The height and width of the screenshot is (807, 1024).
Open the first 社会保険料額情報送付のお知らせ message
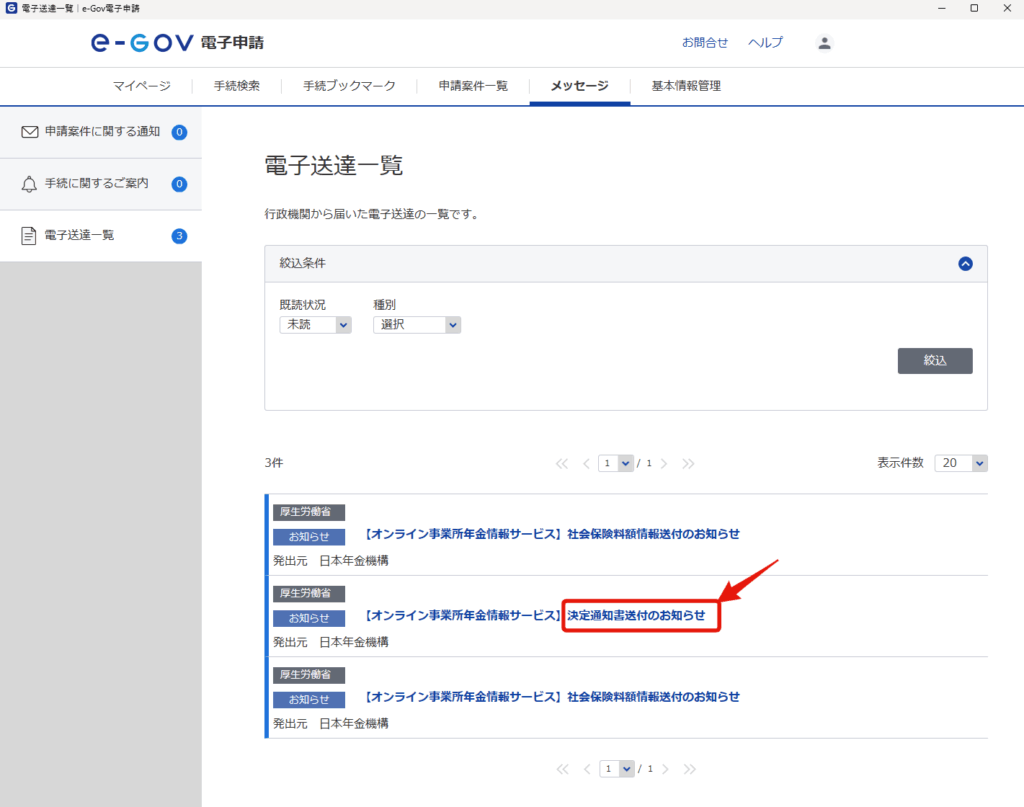point(551,534)
